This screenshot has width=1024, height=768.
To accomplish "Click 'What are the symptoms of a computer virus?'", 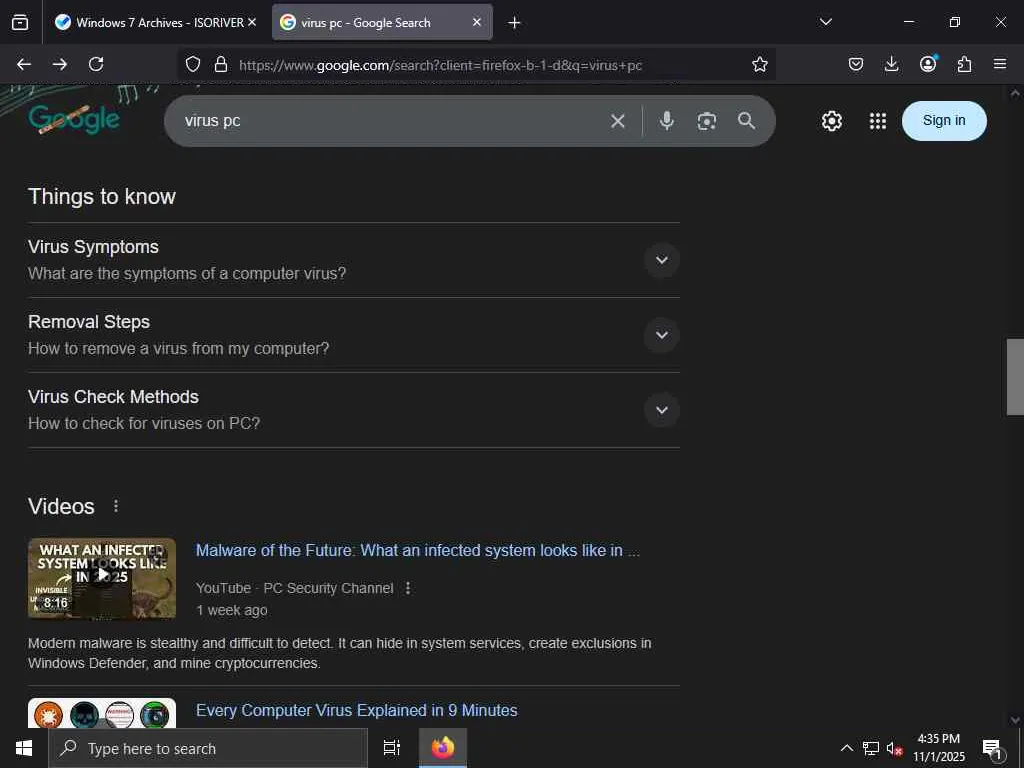I will [187, 273].
